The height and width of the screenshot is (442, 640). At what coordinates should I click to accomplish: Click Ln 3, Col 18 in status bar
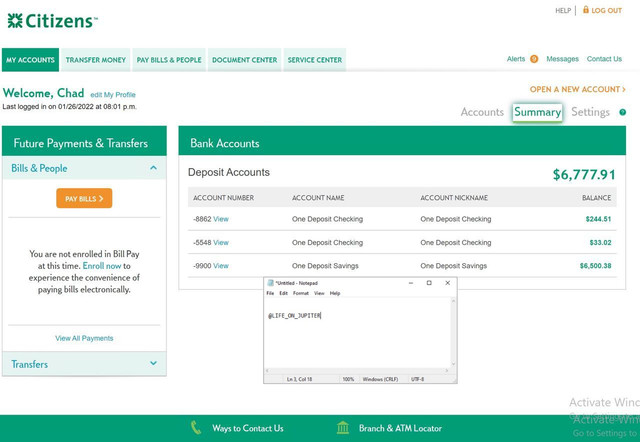pyautogui.click(x=299, y=379)
